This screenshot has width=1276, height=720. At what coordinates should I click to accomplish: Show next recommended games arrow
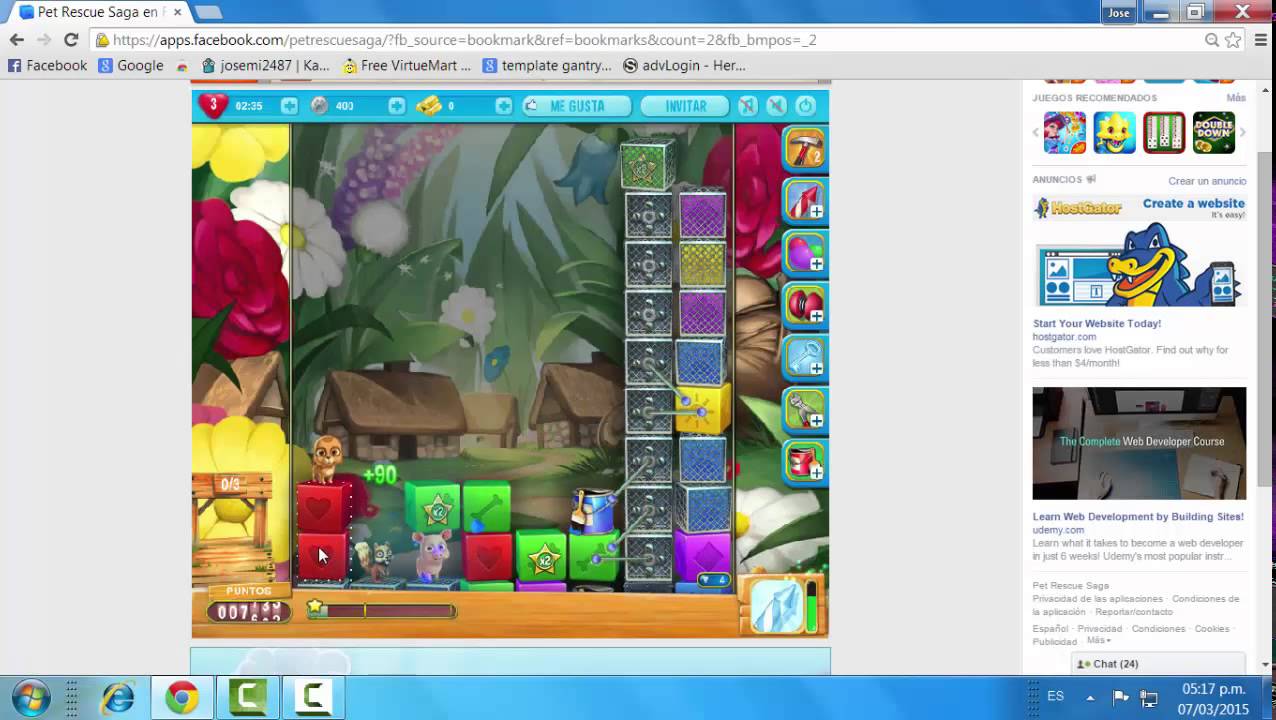pos(1243,132)
